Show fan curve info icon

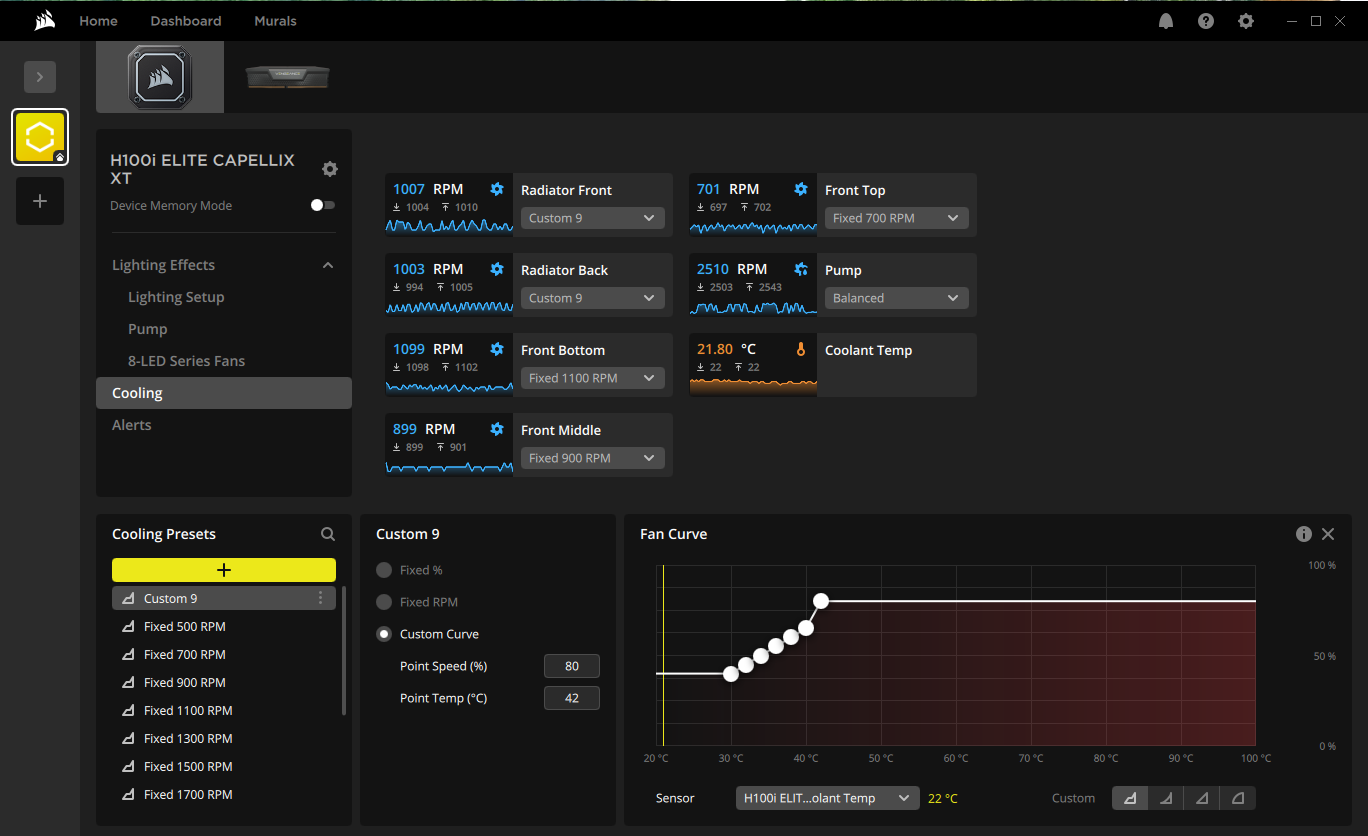(x=1304, y=534)
